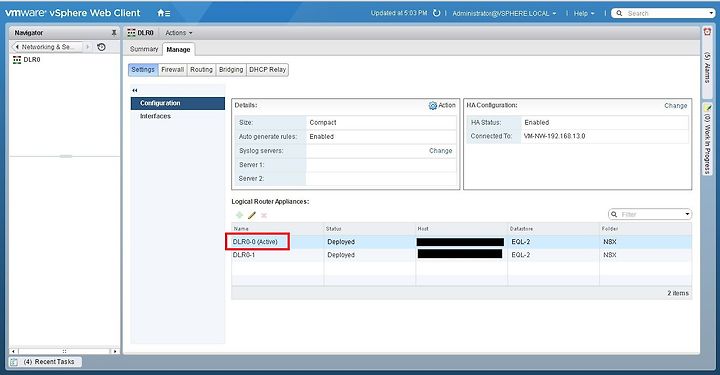Click Deployed status of DLR0-1
Screen dimensions: 720x375
pos(341,255)
